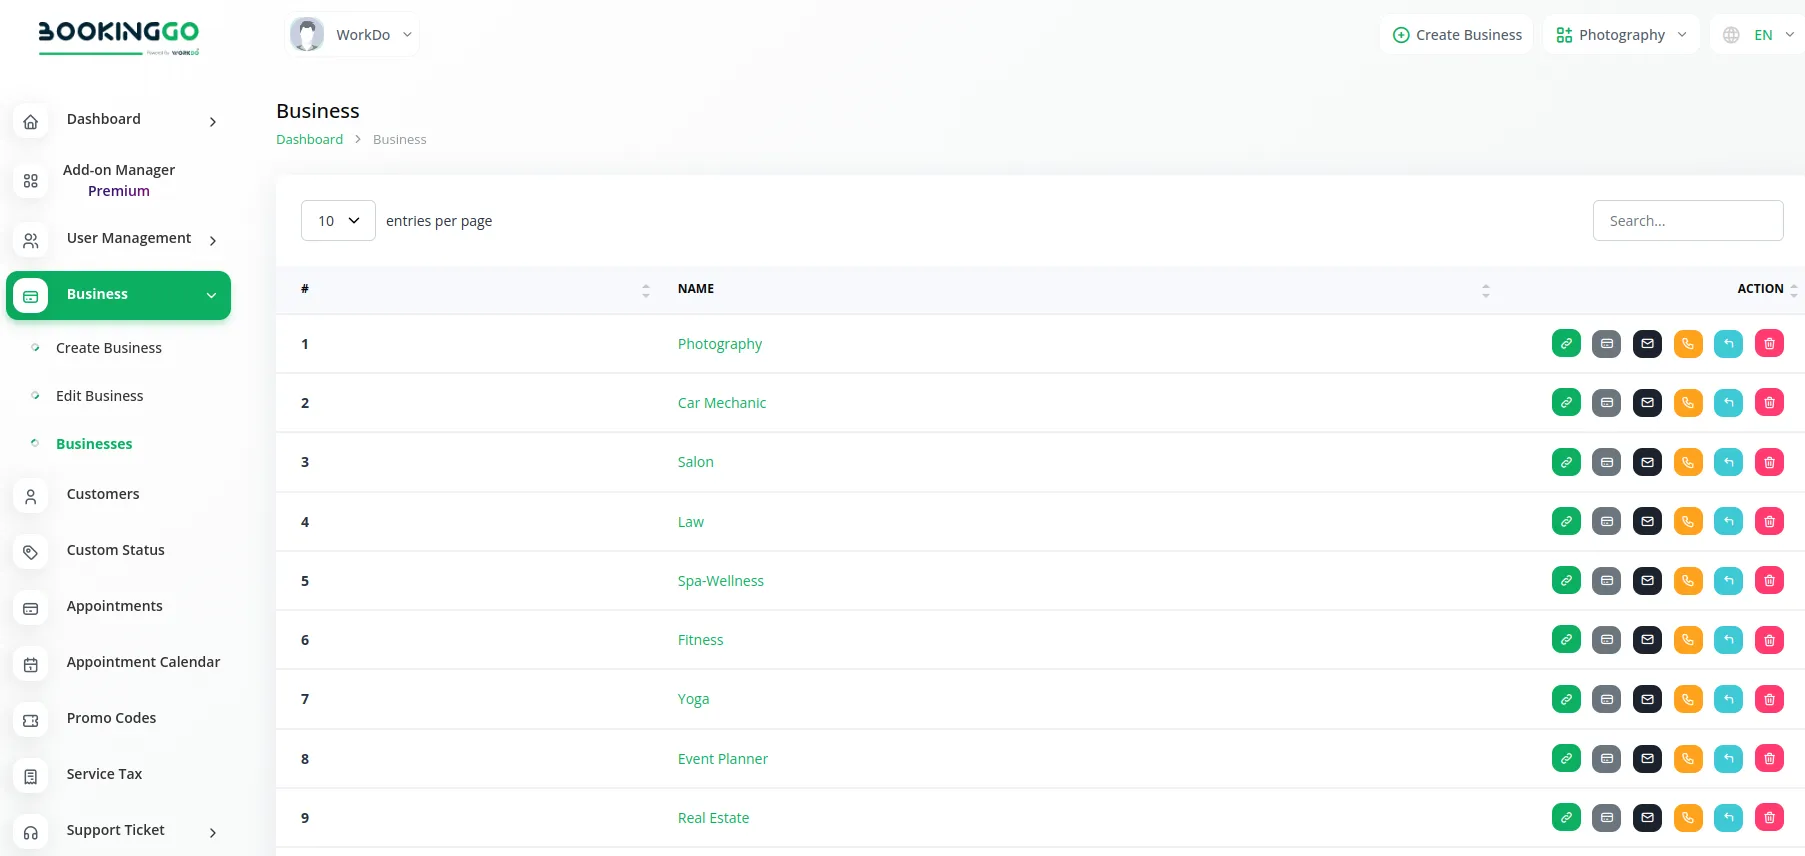Click the teal arrow icon for Law row
Screen dimensions: 1805x856
coord(1729,521)
